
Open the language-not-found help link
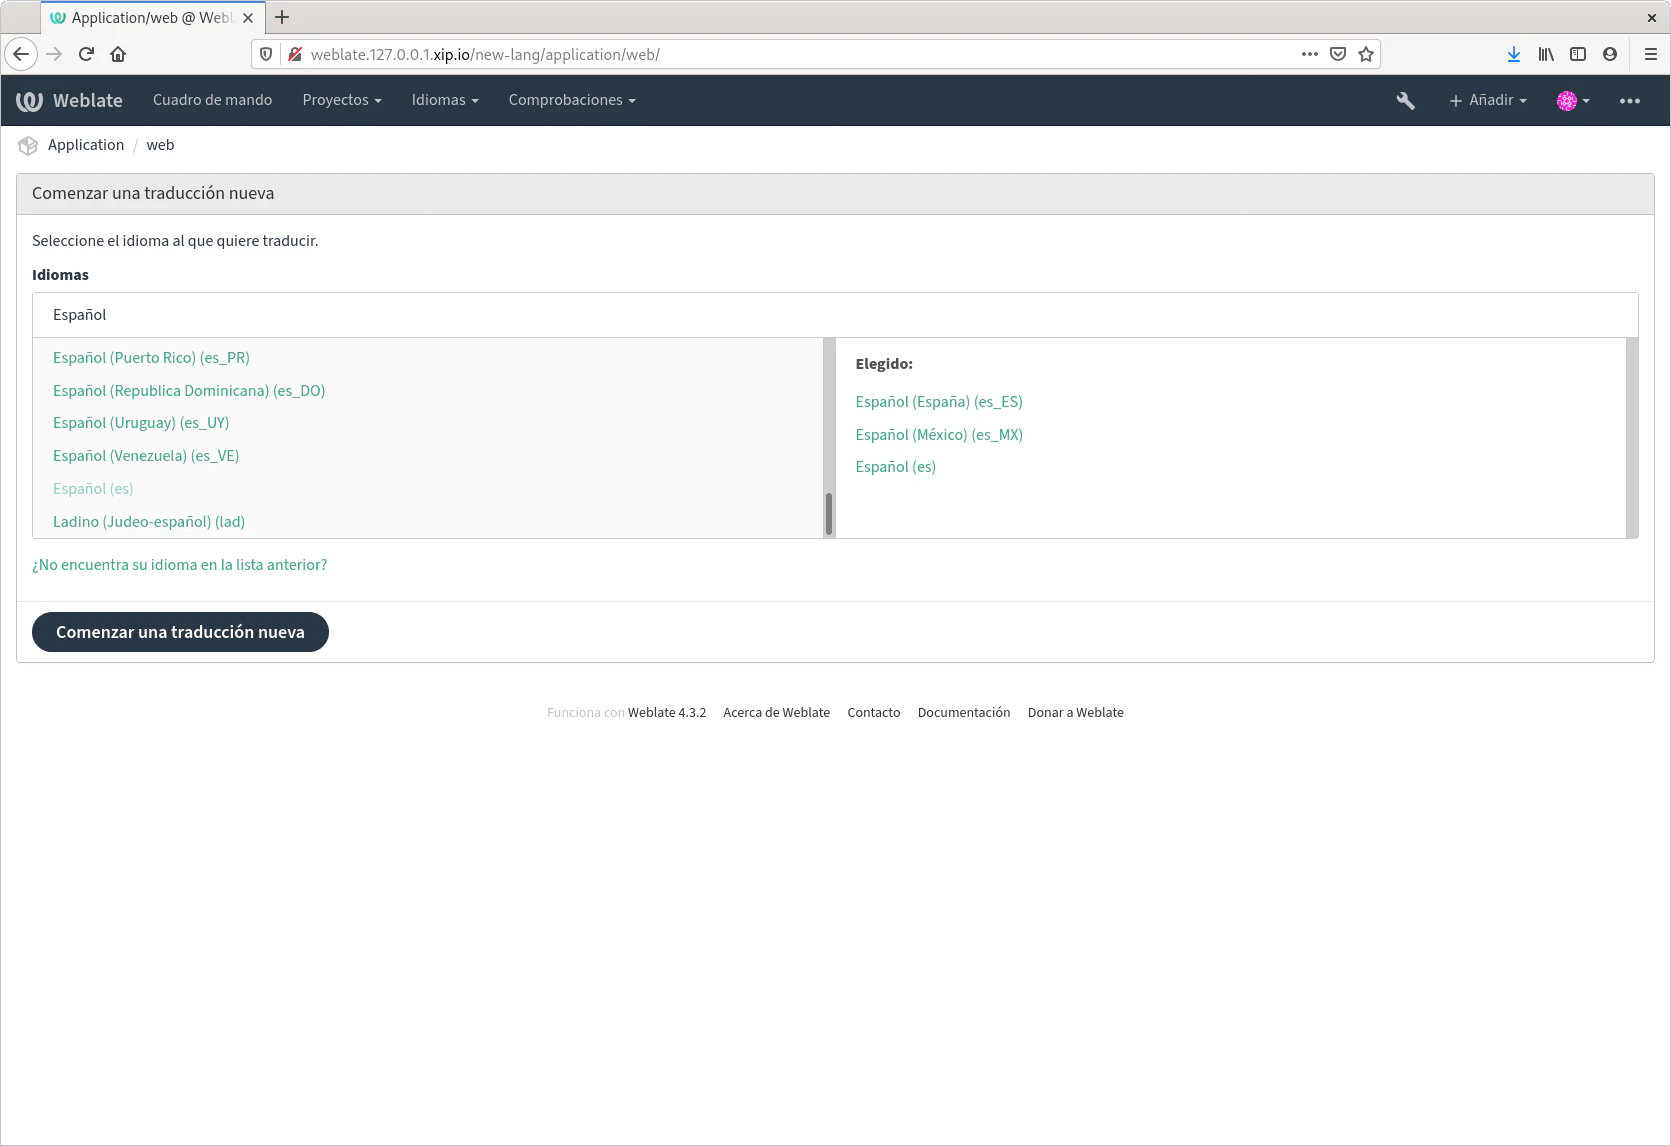click(x=179, y=565)
